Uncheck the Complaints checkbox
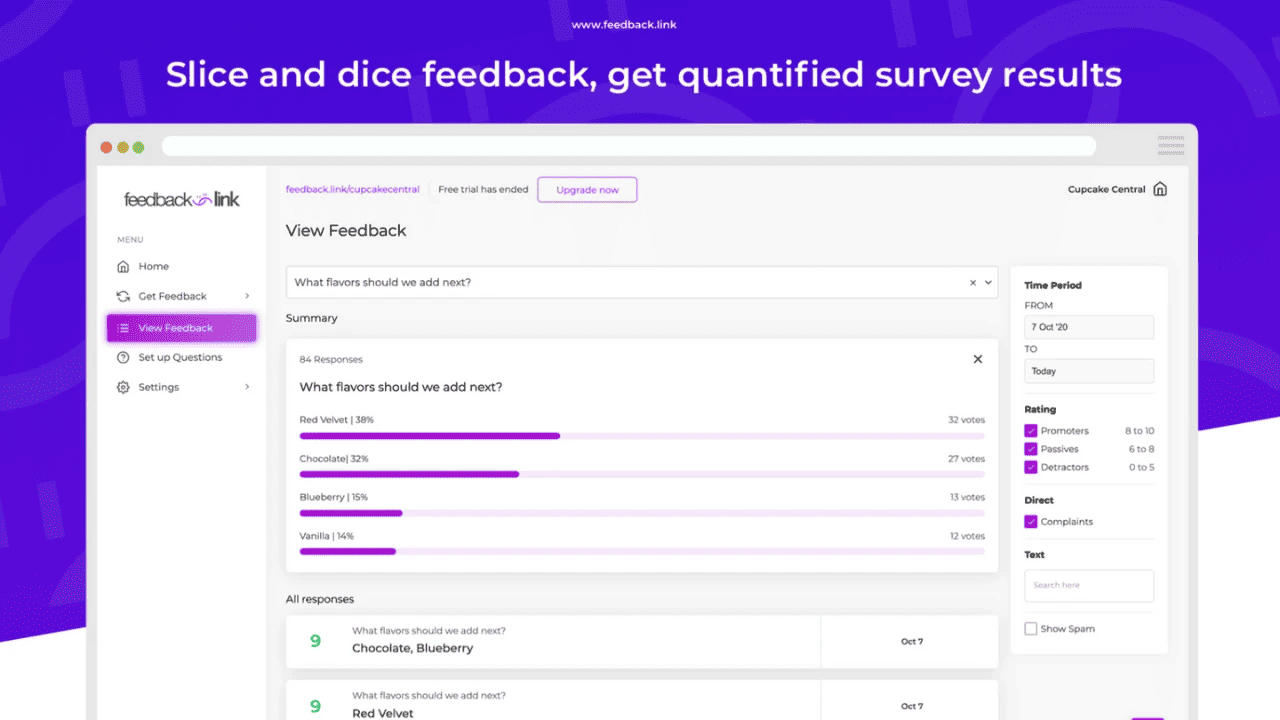The width and height of the screenshot is (1280, 720). pyautogui.click(x=1031, y=522)
